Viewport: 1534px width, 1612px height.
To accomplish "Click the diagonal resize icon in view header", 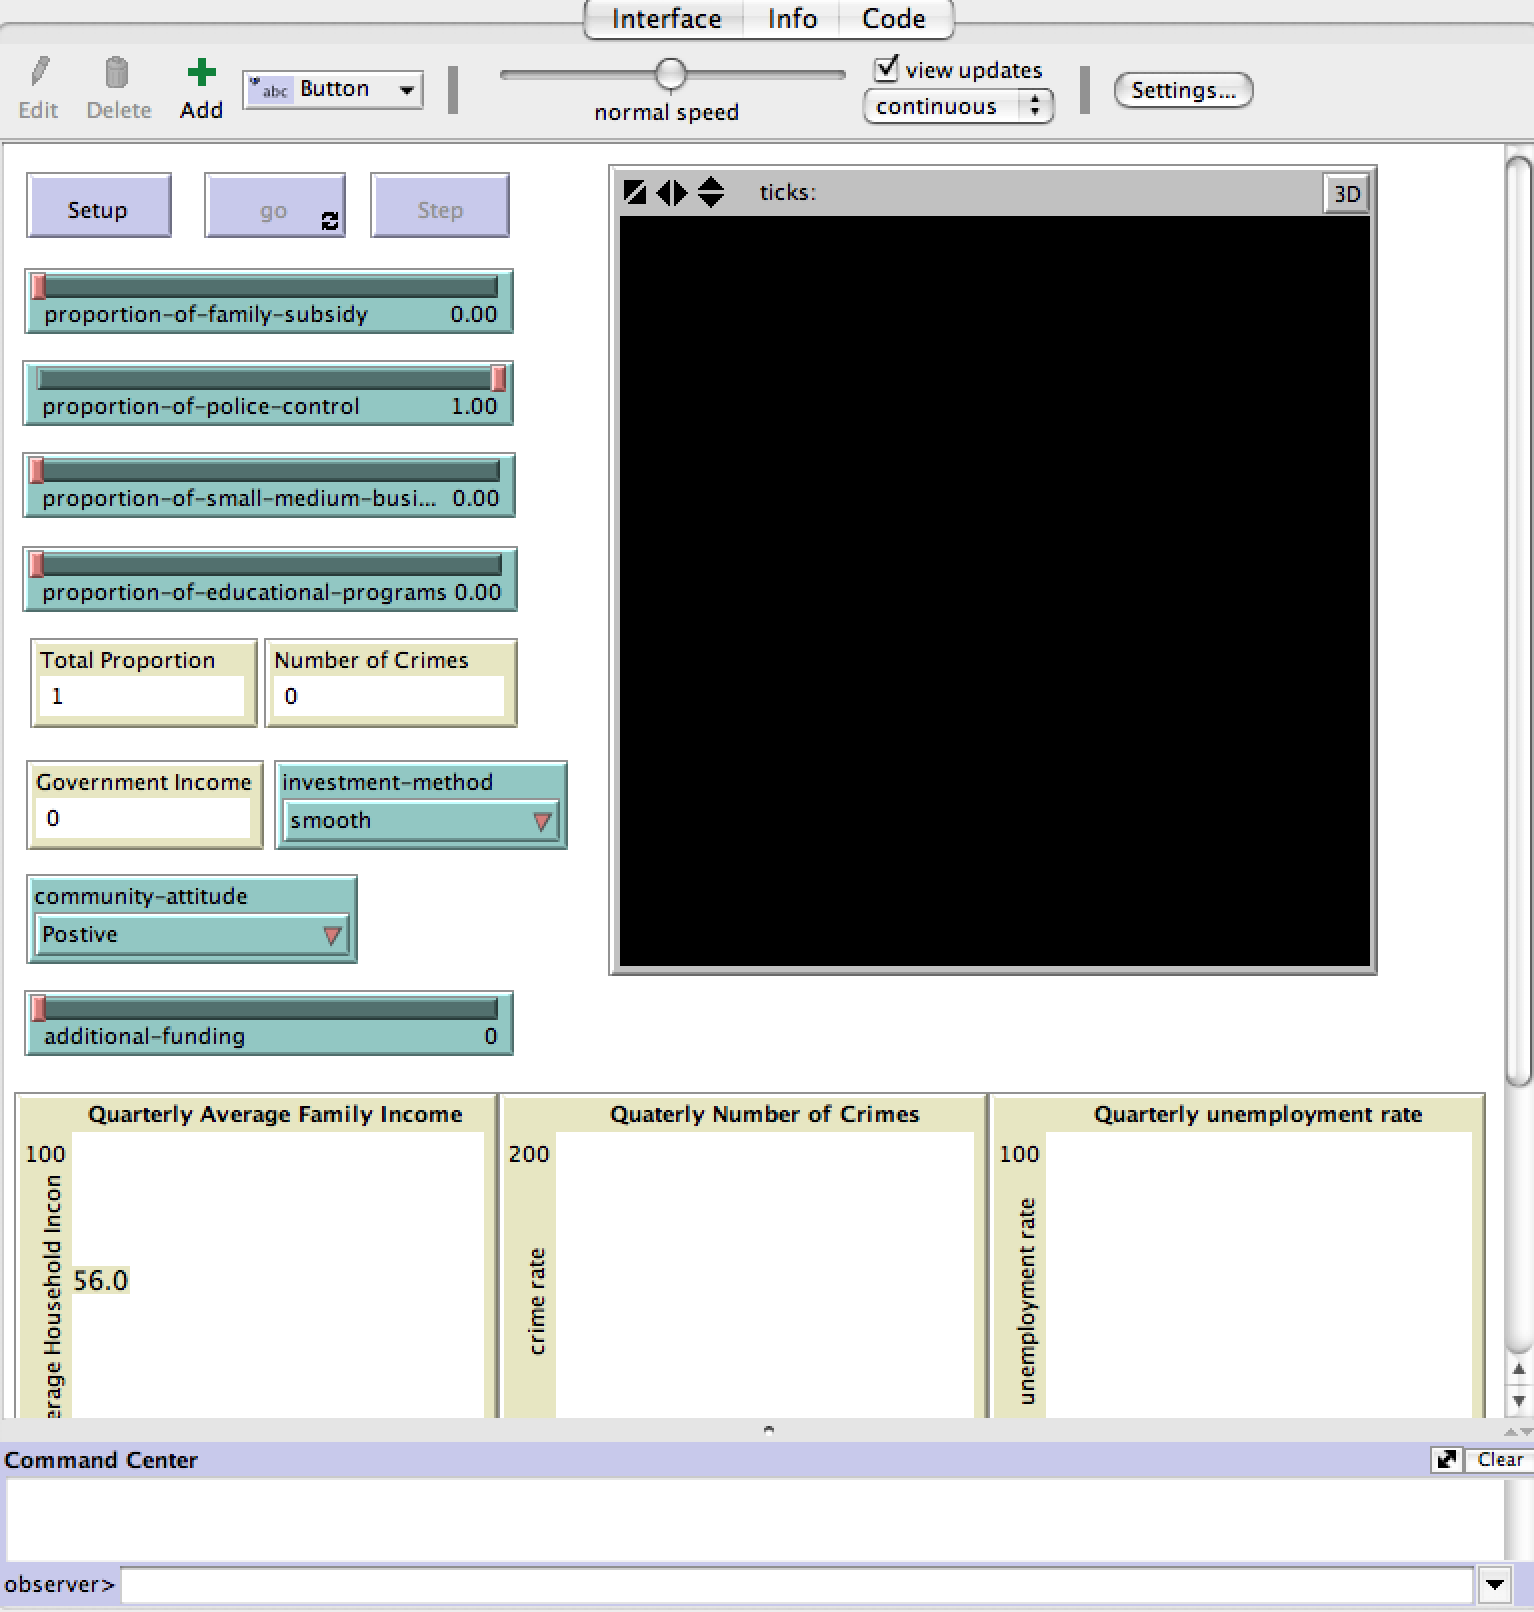I will click(x=634, y=192).
